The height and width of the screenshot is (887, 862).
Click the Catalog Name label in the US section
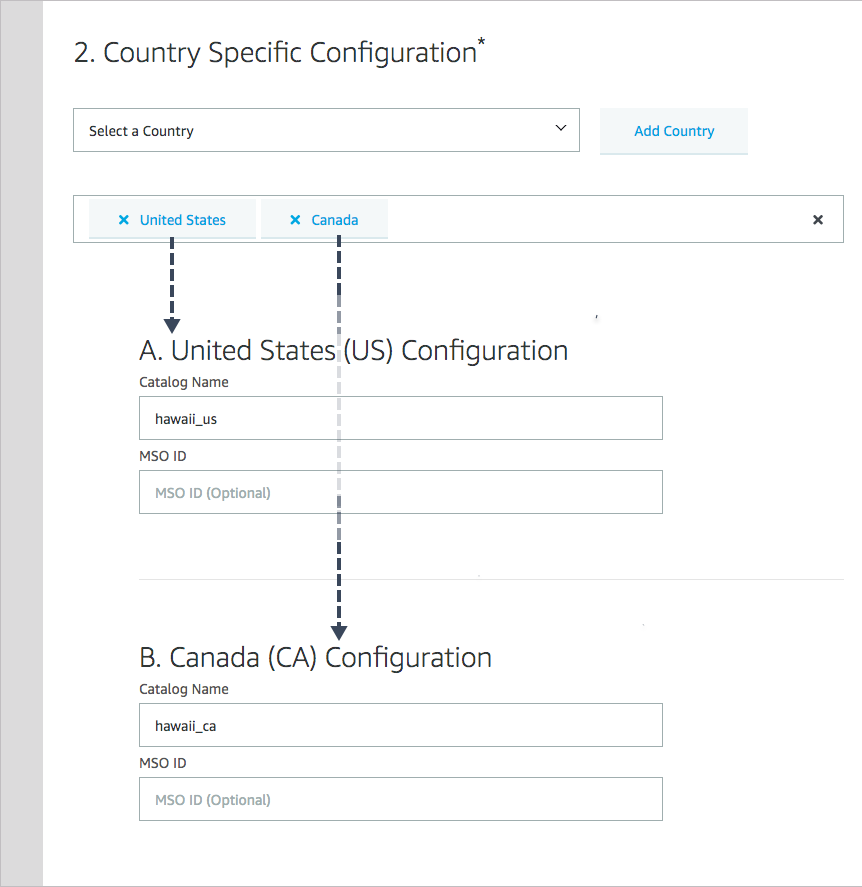(x=184, y=382)
